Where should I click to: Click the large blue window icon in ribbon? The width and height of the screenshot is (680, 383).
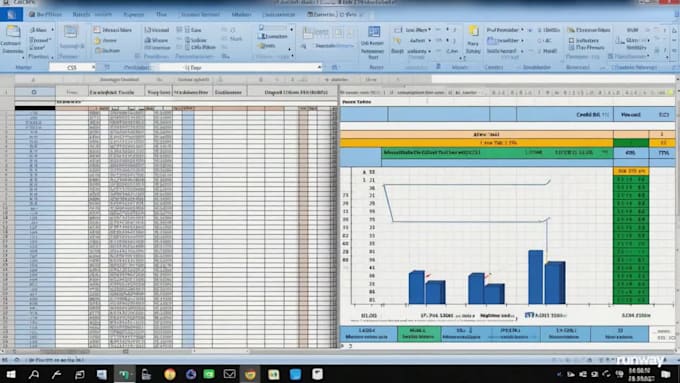pos(373,32)
